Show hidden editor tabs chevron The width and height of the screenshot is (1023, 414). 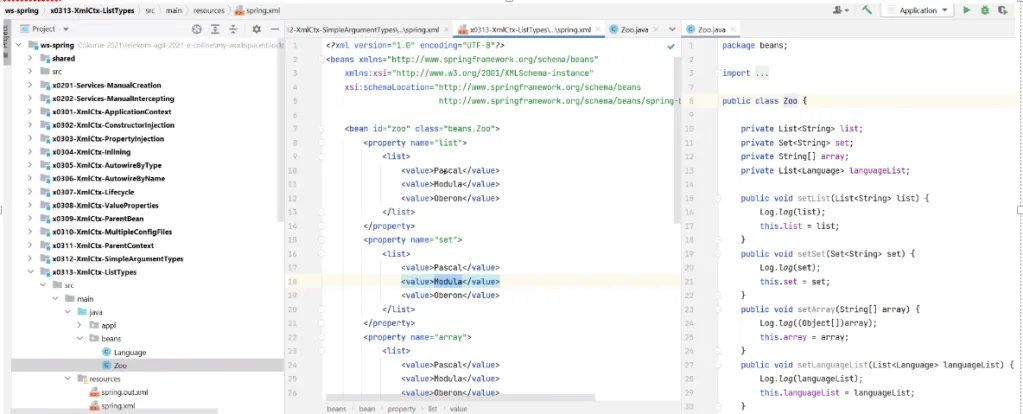coord(672,29)
